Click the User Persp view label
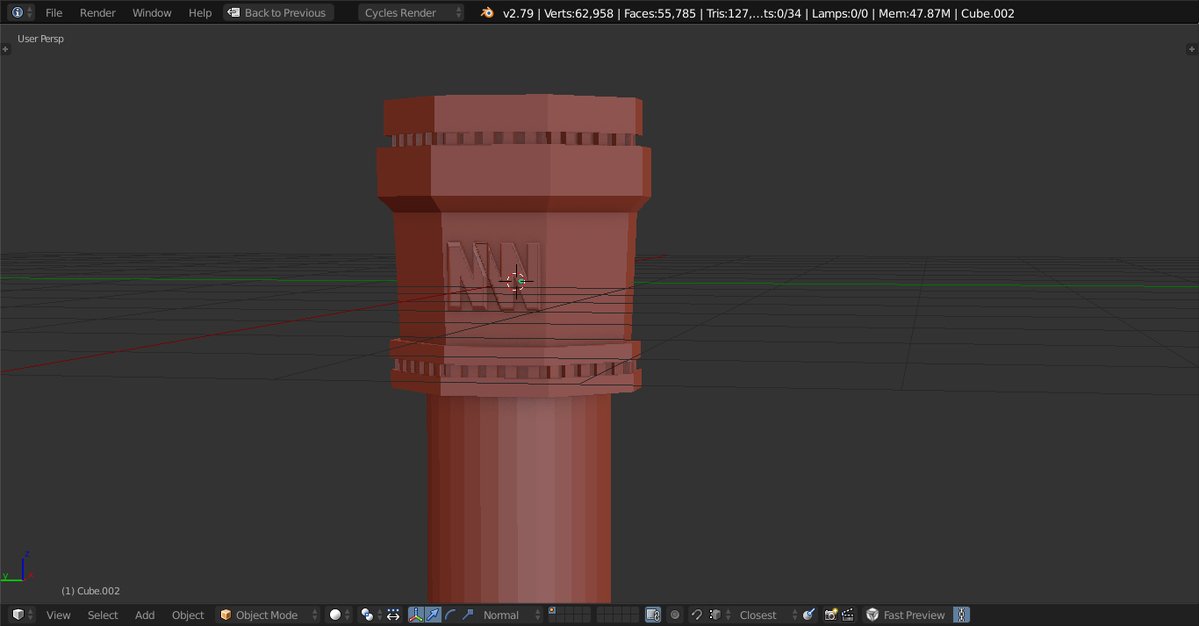Image resolution: width=1199 pixels, height=626 pixels. pos(41,38)
